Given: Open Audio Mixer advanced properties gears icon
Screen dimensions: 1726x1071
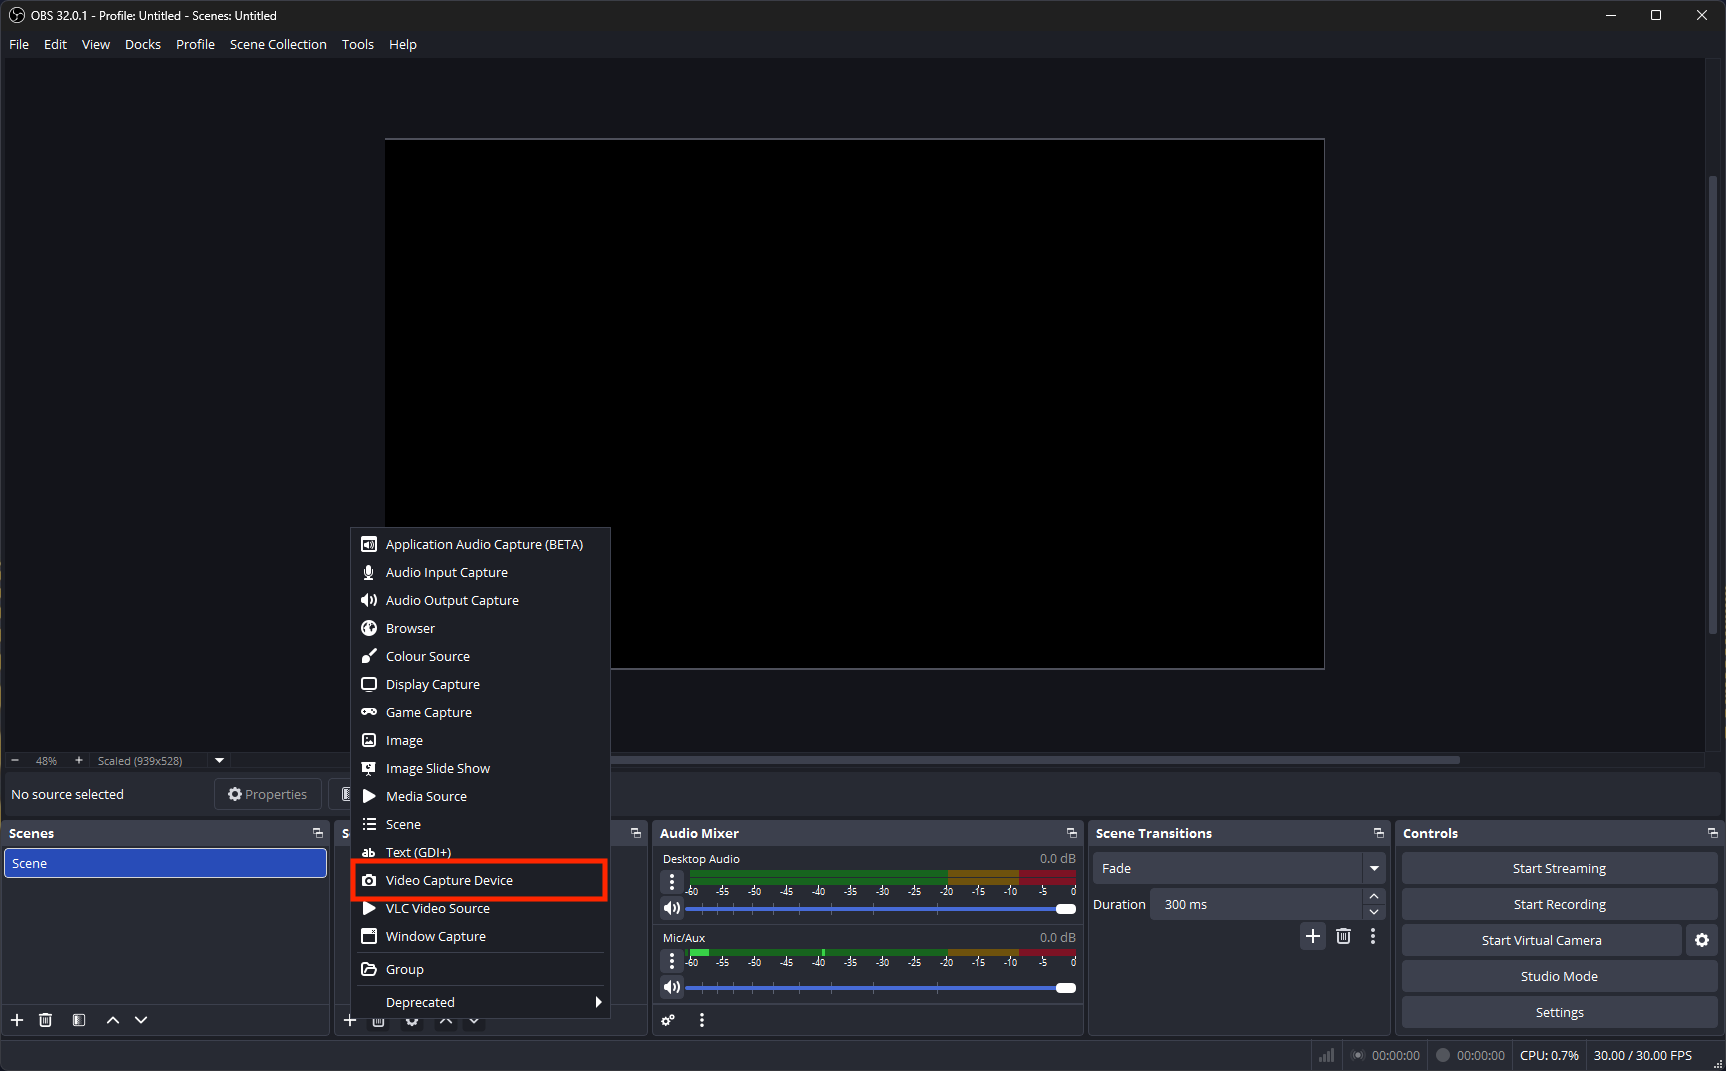Looking at the screenshot, I should [x=668, y=1020].
